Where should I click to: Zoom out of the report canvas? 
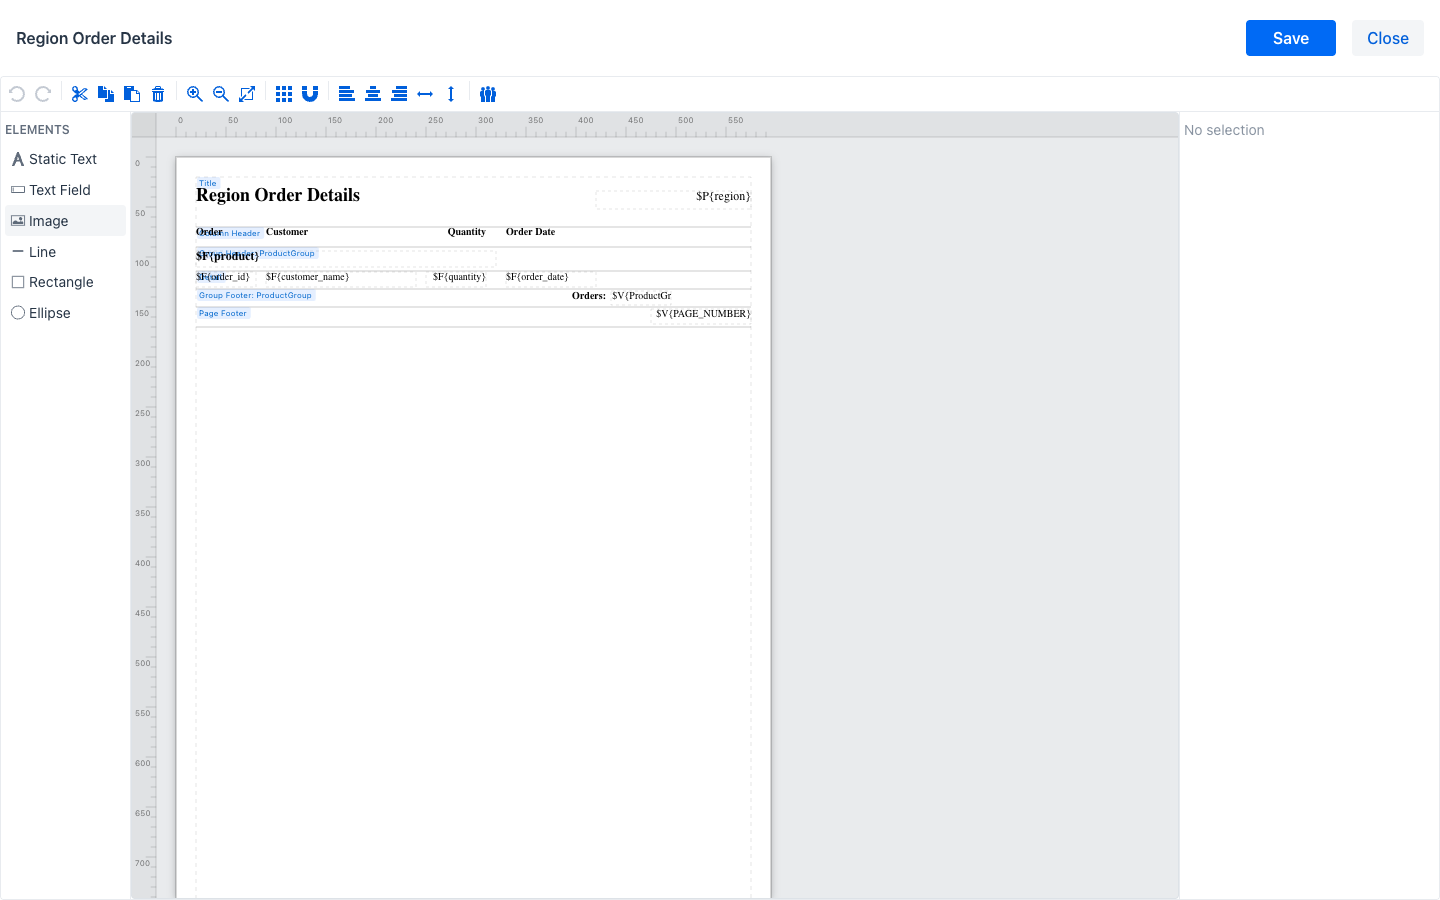[x=221, y=94]
